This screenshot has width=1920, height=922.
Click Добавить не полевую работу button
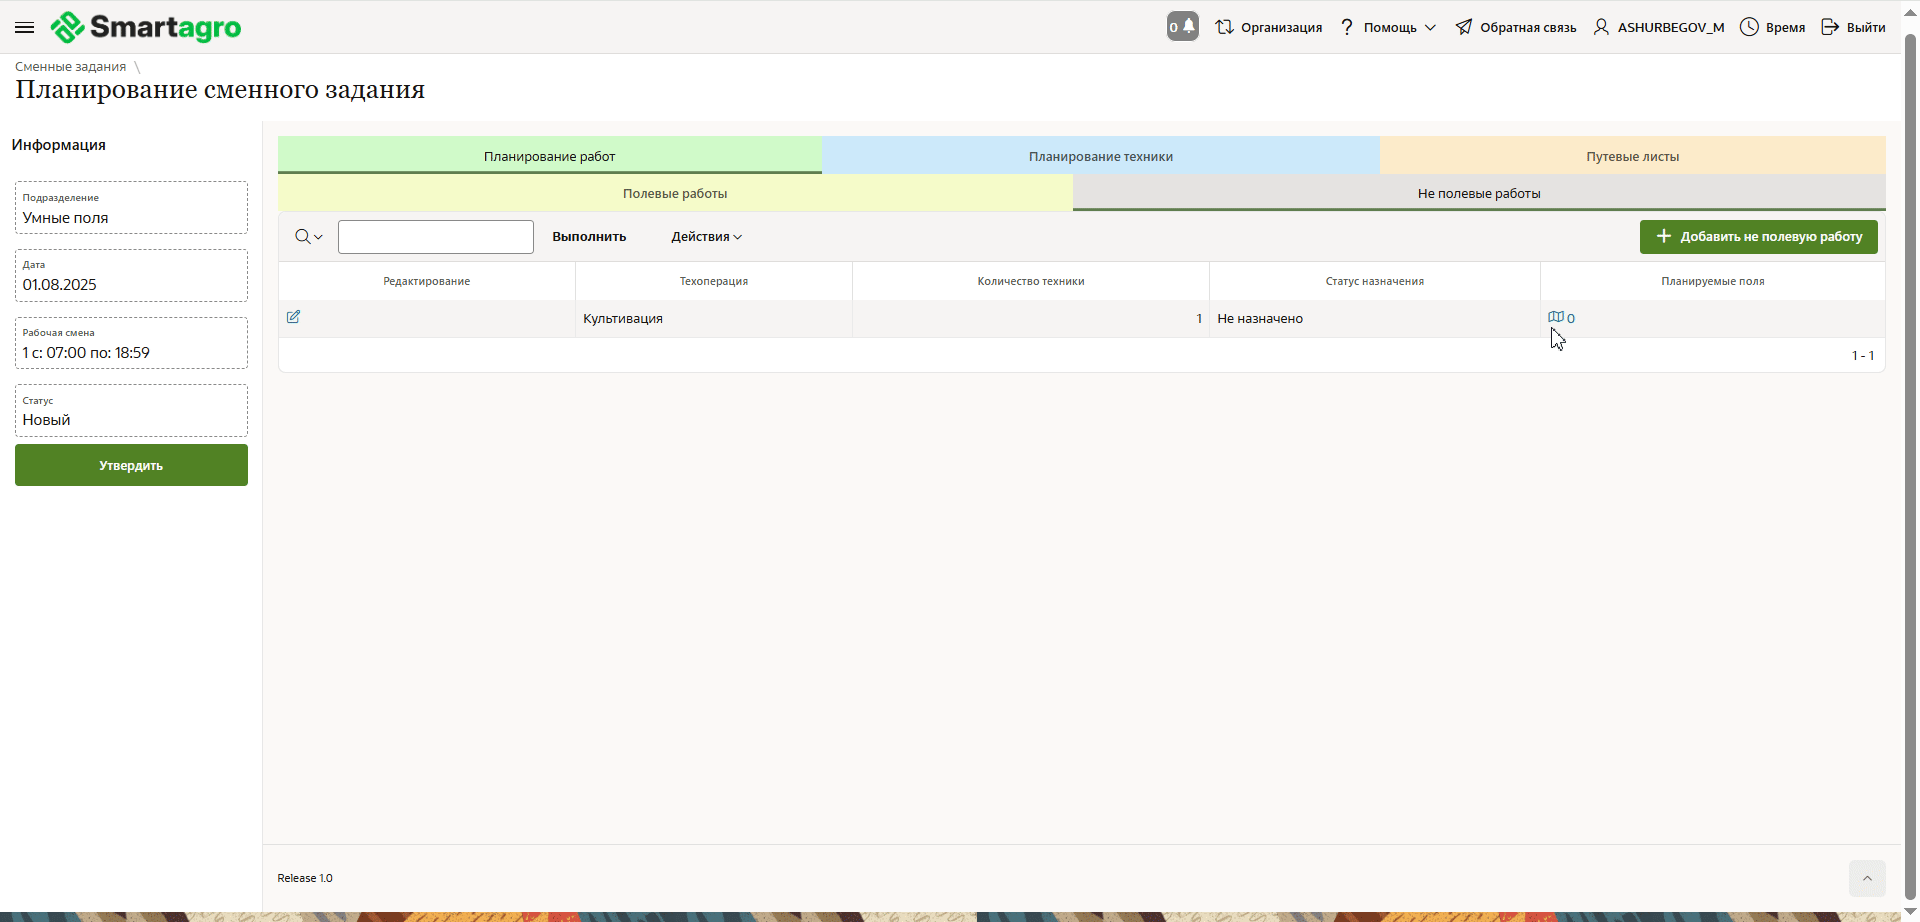1758,237
